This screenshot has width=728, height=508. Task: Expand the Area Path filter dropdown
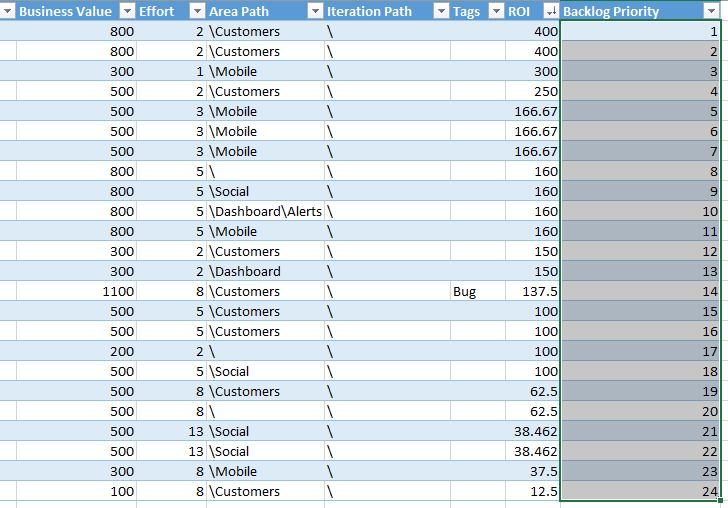[x=313, y=11]
